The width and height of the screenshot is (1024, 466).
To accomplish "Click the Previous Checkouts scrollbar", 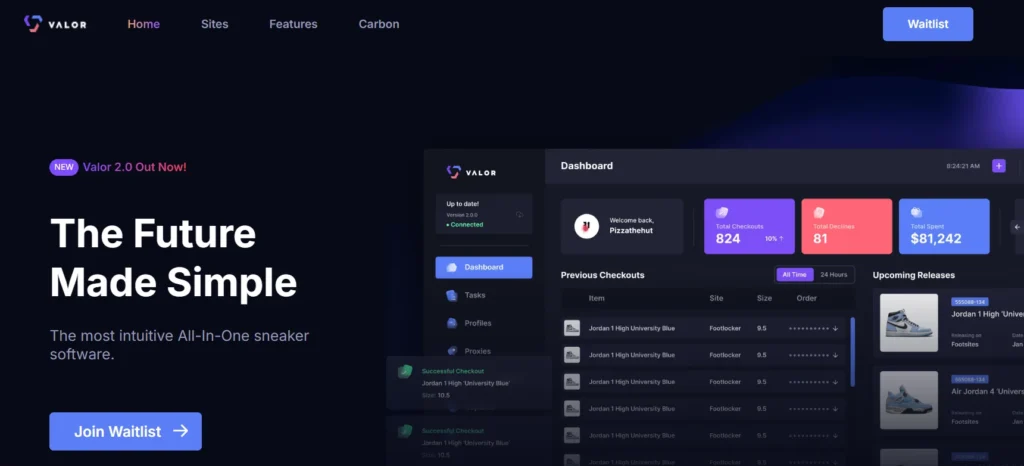I will pyautogui.click(x=852, y=351).
